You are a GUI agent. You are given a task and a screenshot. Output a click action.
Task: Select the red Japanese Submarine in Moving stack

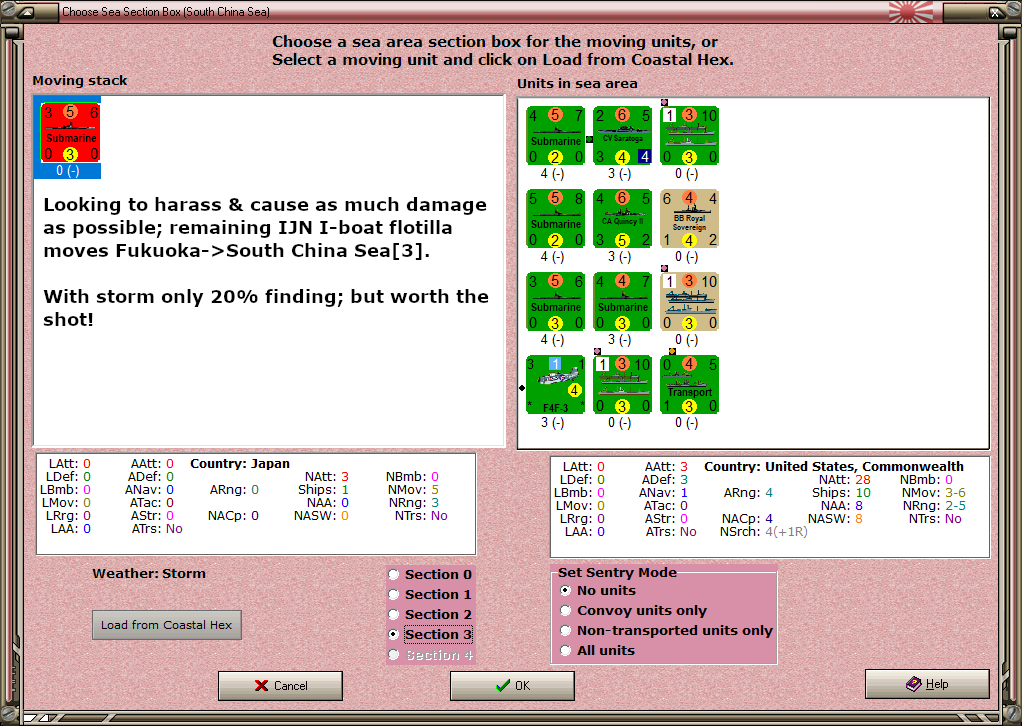coord(70,133)
